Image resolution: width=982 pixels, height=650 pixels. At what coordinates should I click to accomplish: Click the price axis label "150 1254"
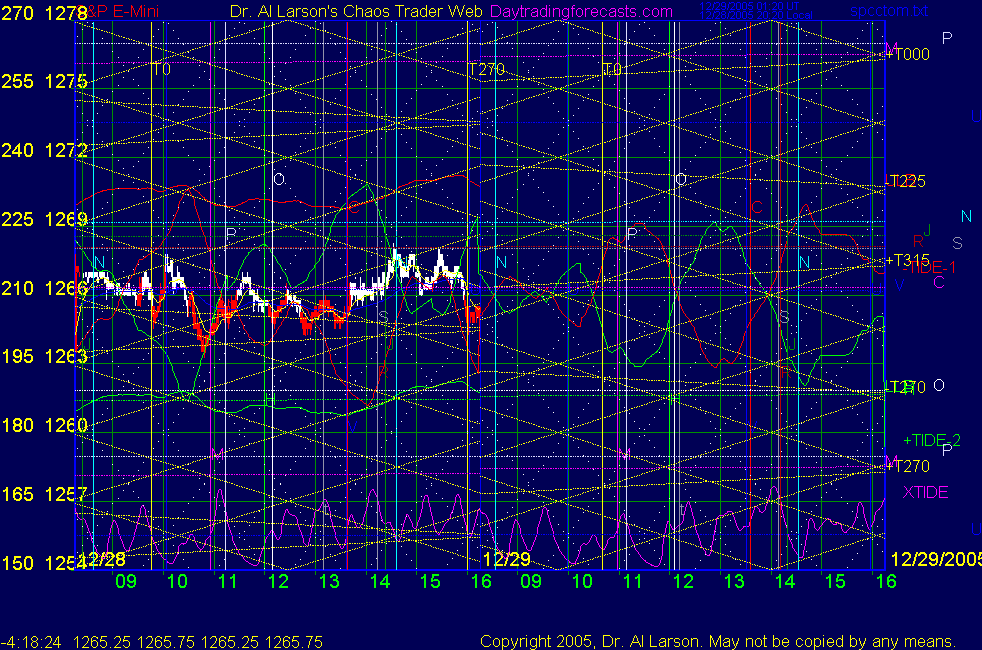click(44, 563)
